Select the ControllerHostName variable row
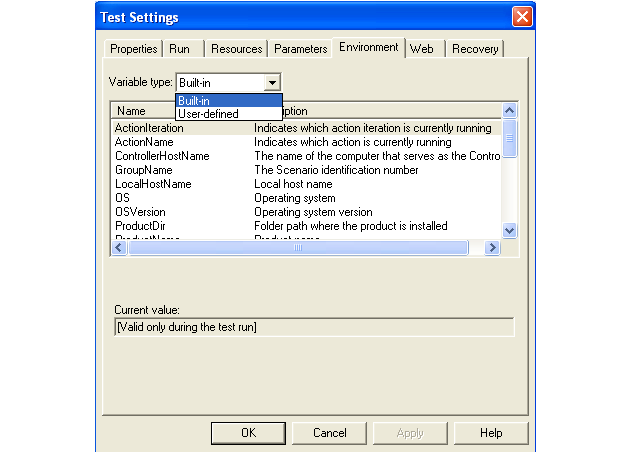The image size is (640, 452). (x=162, y=156)
